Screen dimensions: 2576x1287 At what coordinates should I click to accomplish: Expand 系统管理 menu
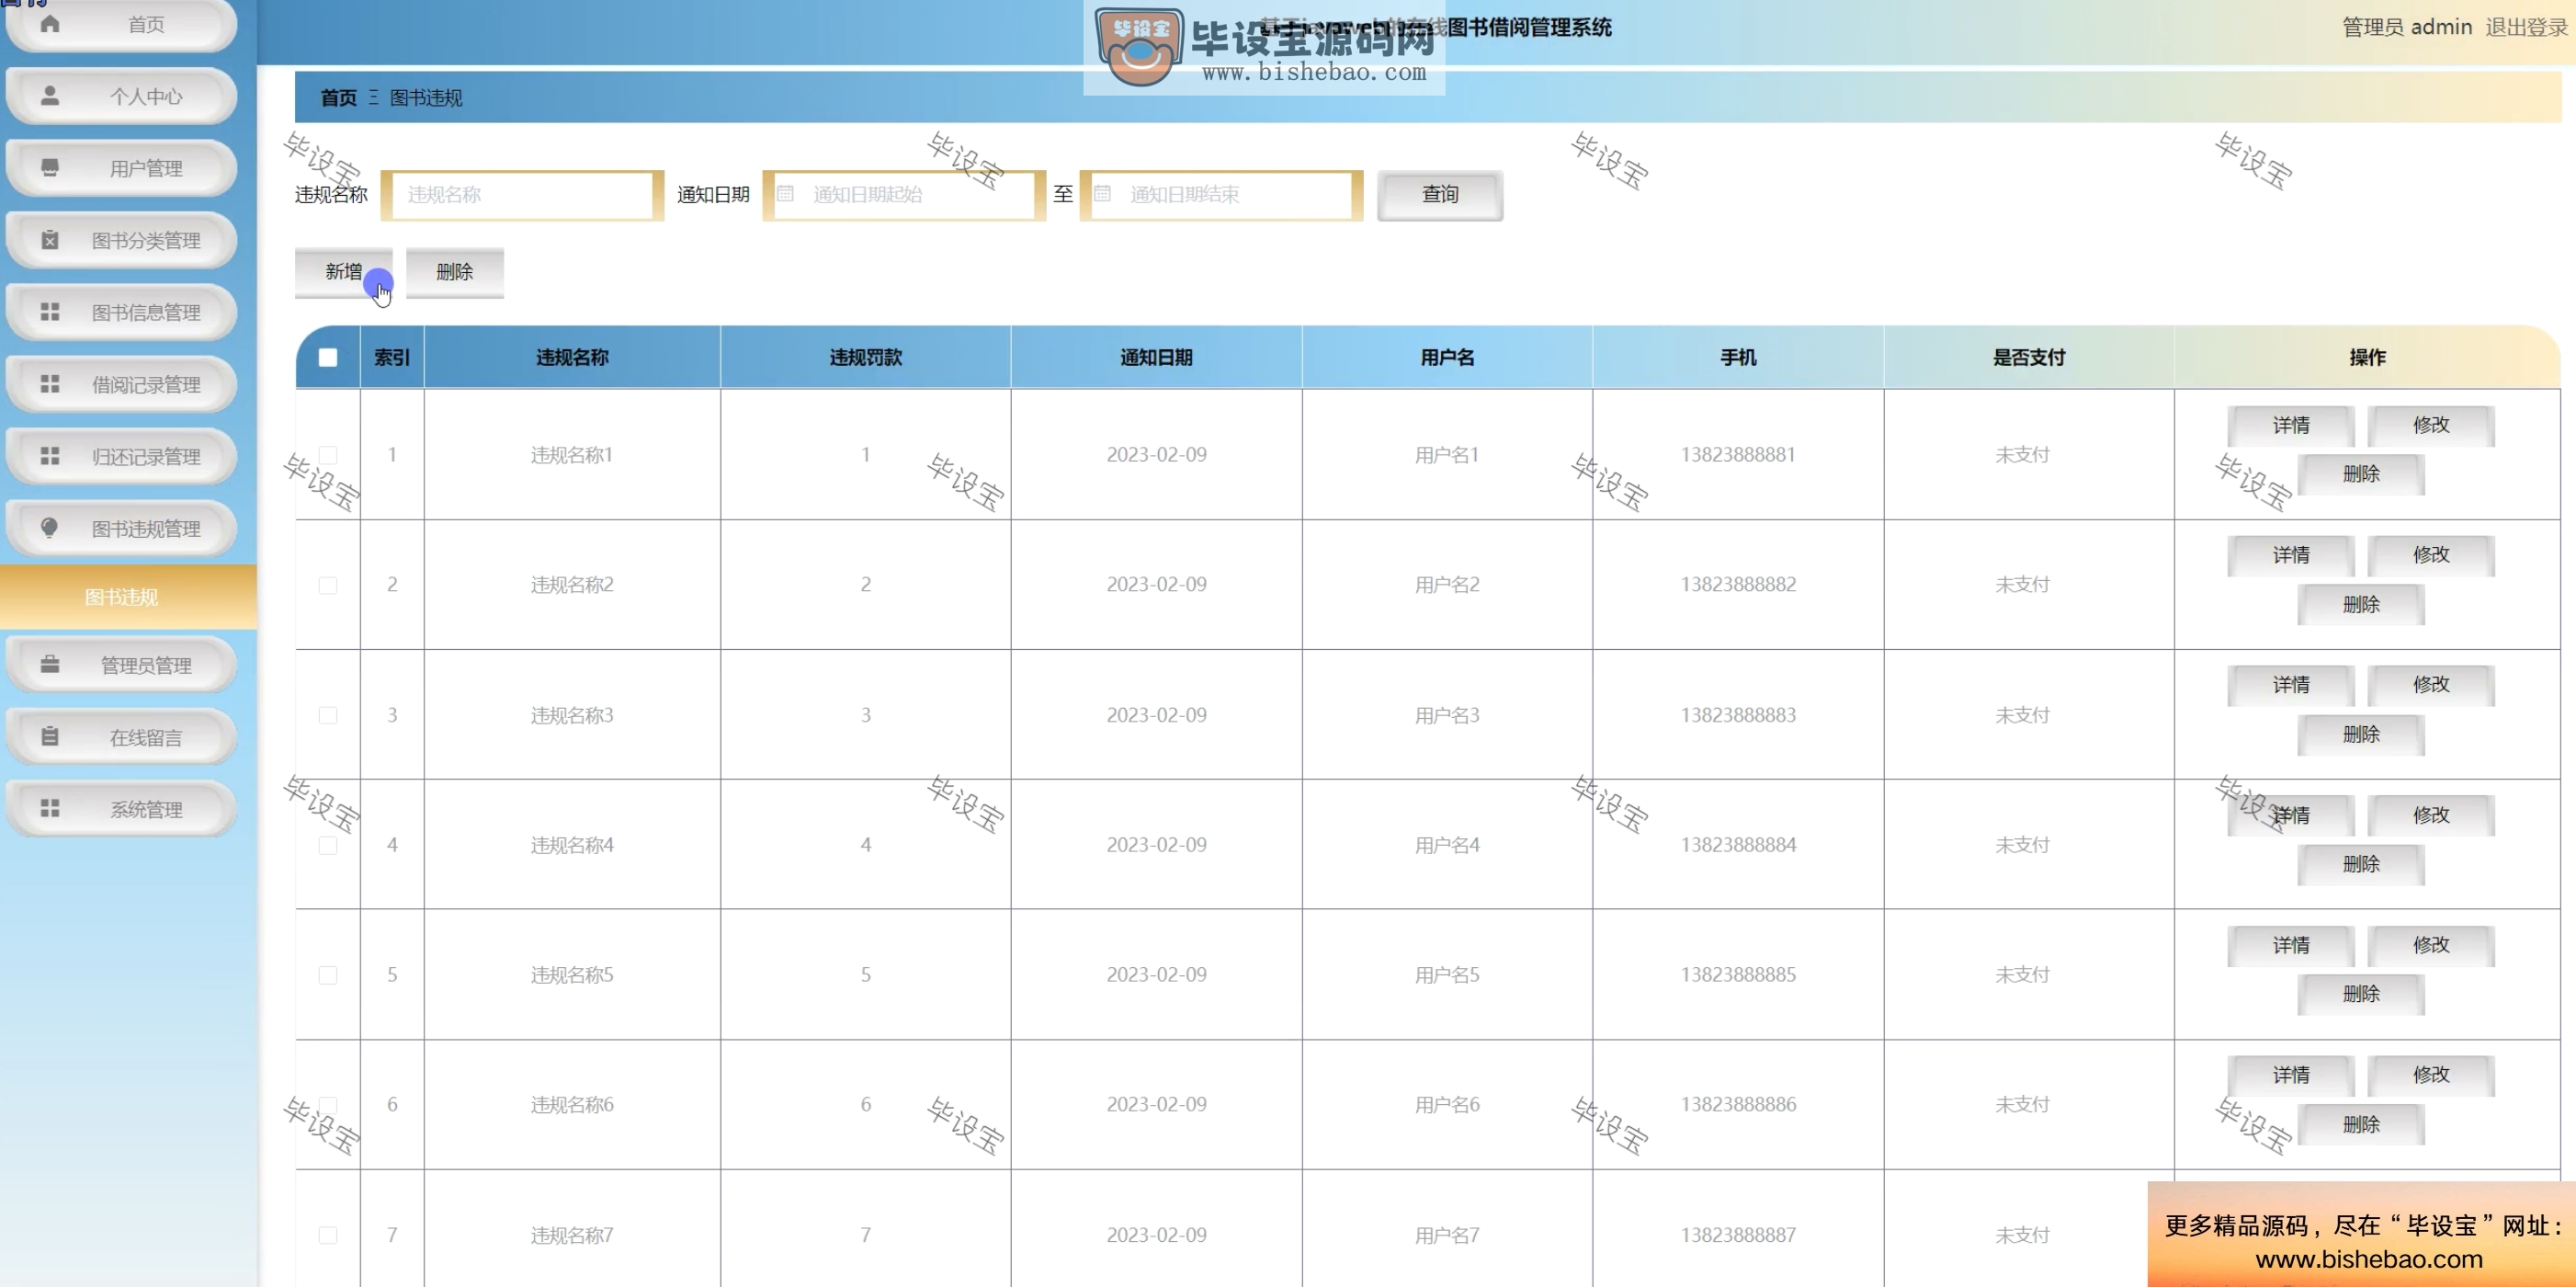pyautogui.click(x=121, y=809)
